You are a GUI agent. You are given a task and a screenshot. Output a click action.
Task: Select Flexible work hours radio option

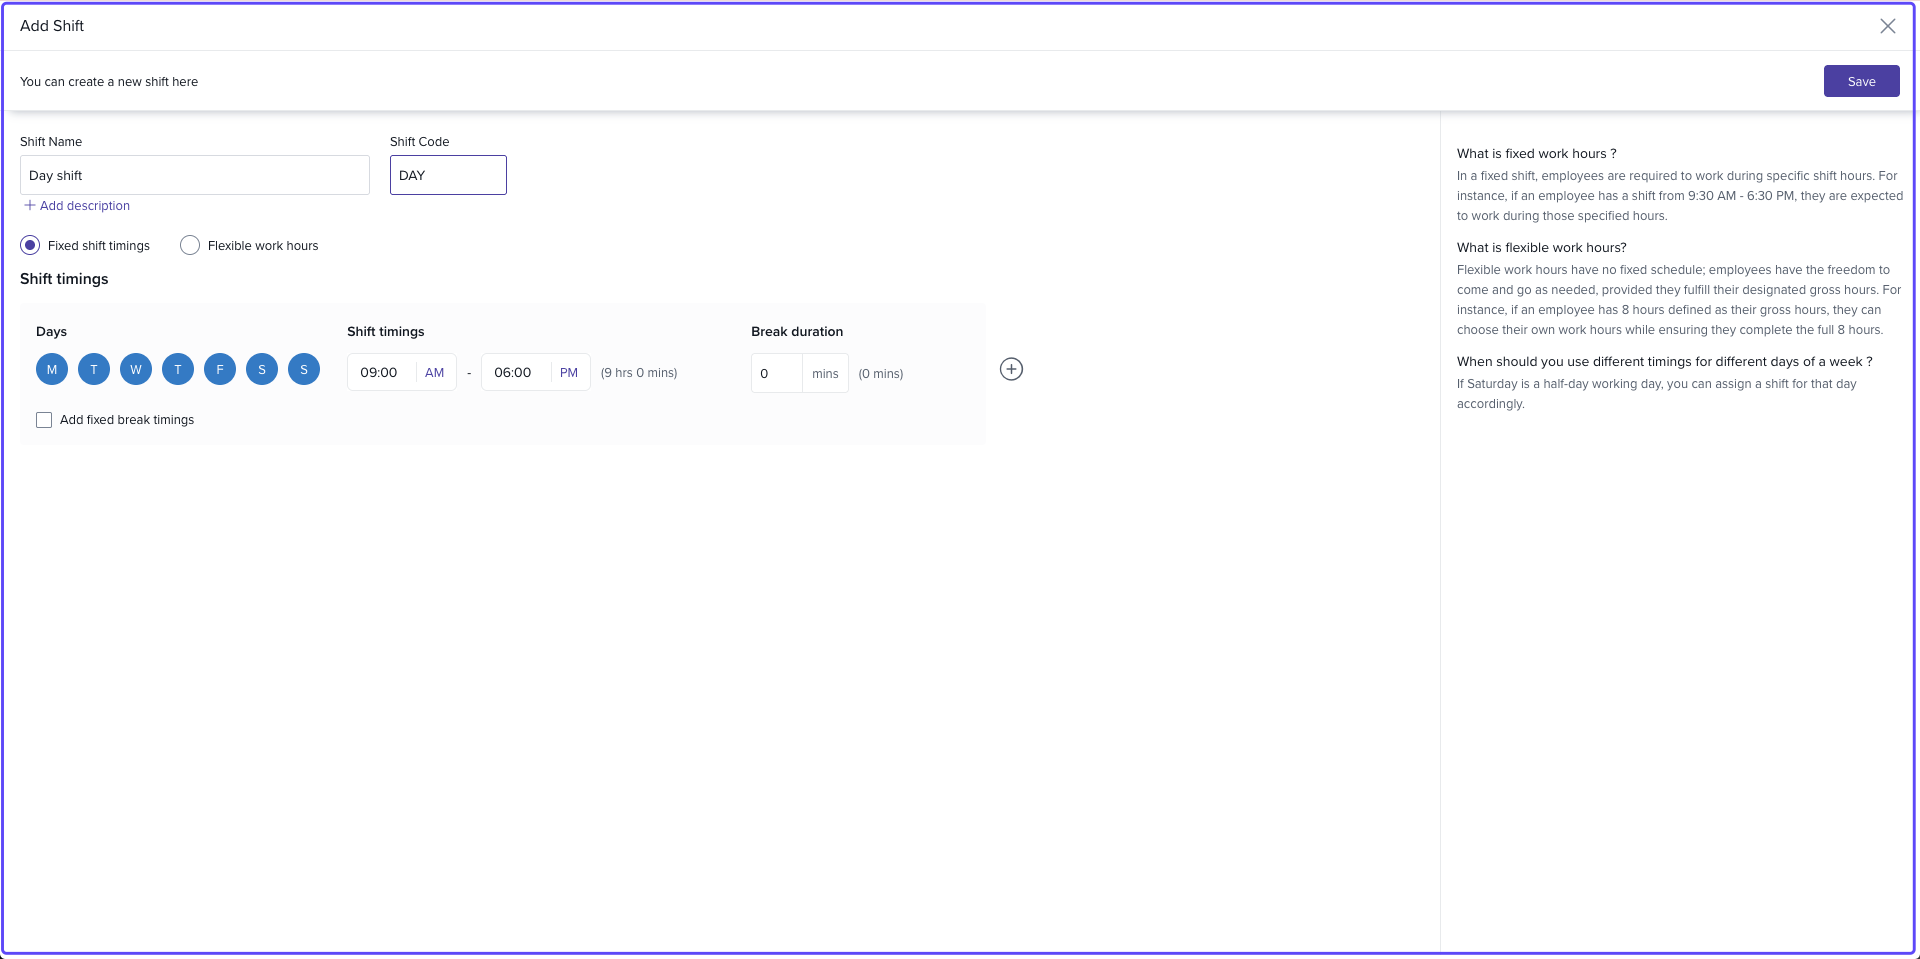click(190, 245)
